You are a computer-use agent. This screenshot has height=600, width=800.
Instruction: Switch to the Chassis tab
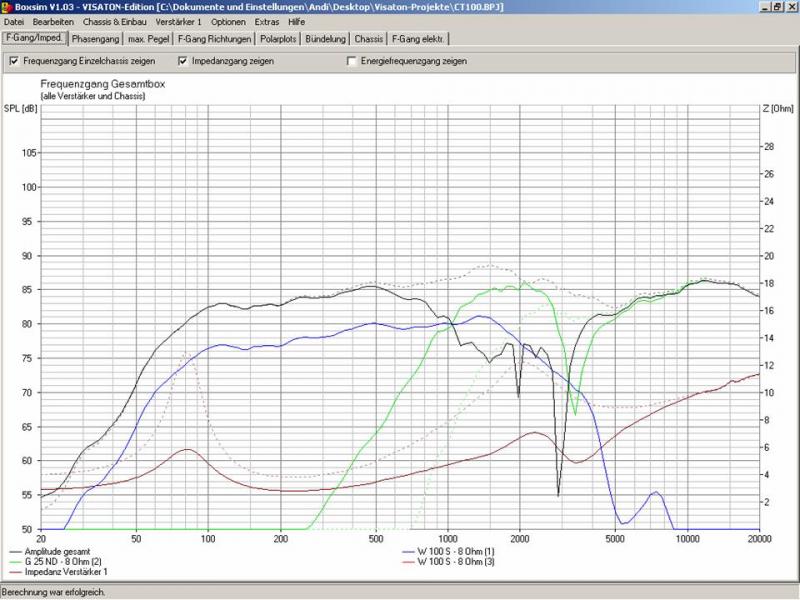coord(369,39)
